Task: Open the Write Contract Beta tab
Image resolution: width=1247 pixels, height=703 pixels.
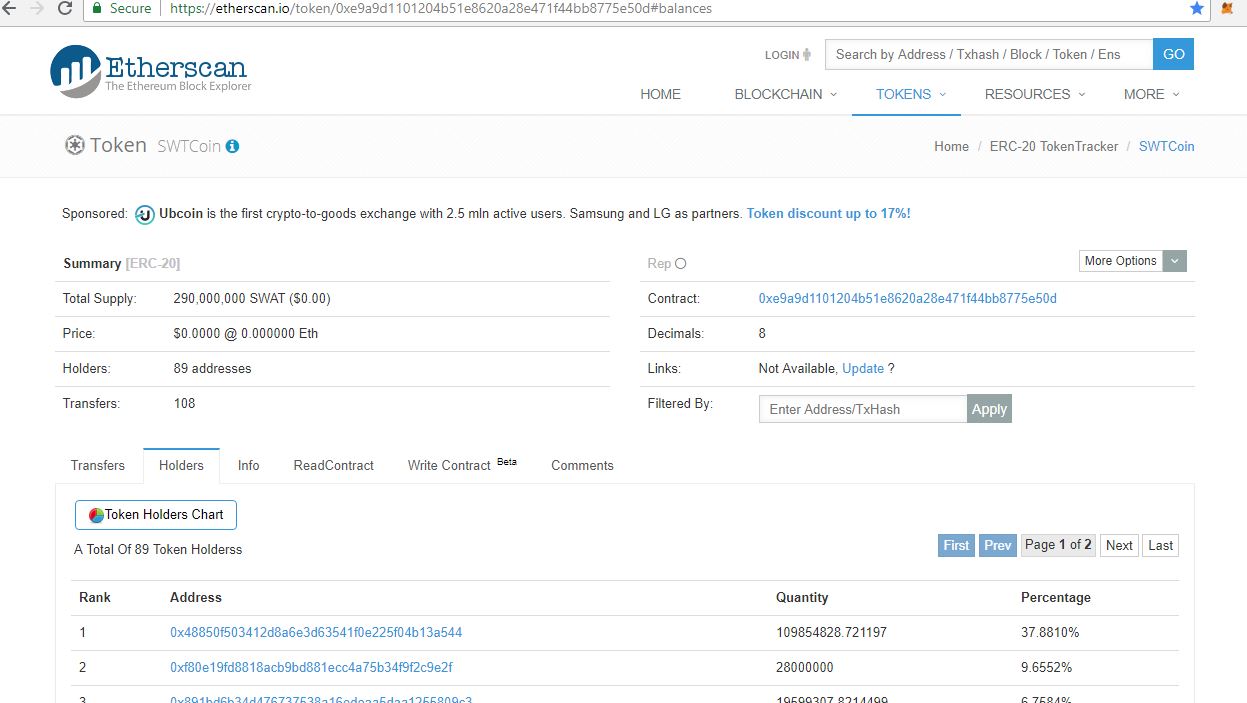Action: (x=462, y=465)
